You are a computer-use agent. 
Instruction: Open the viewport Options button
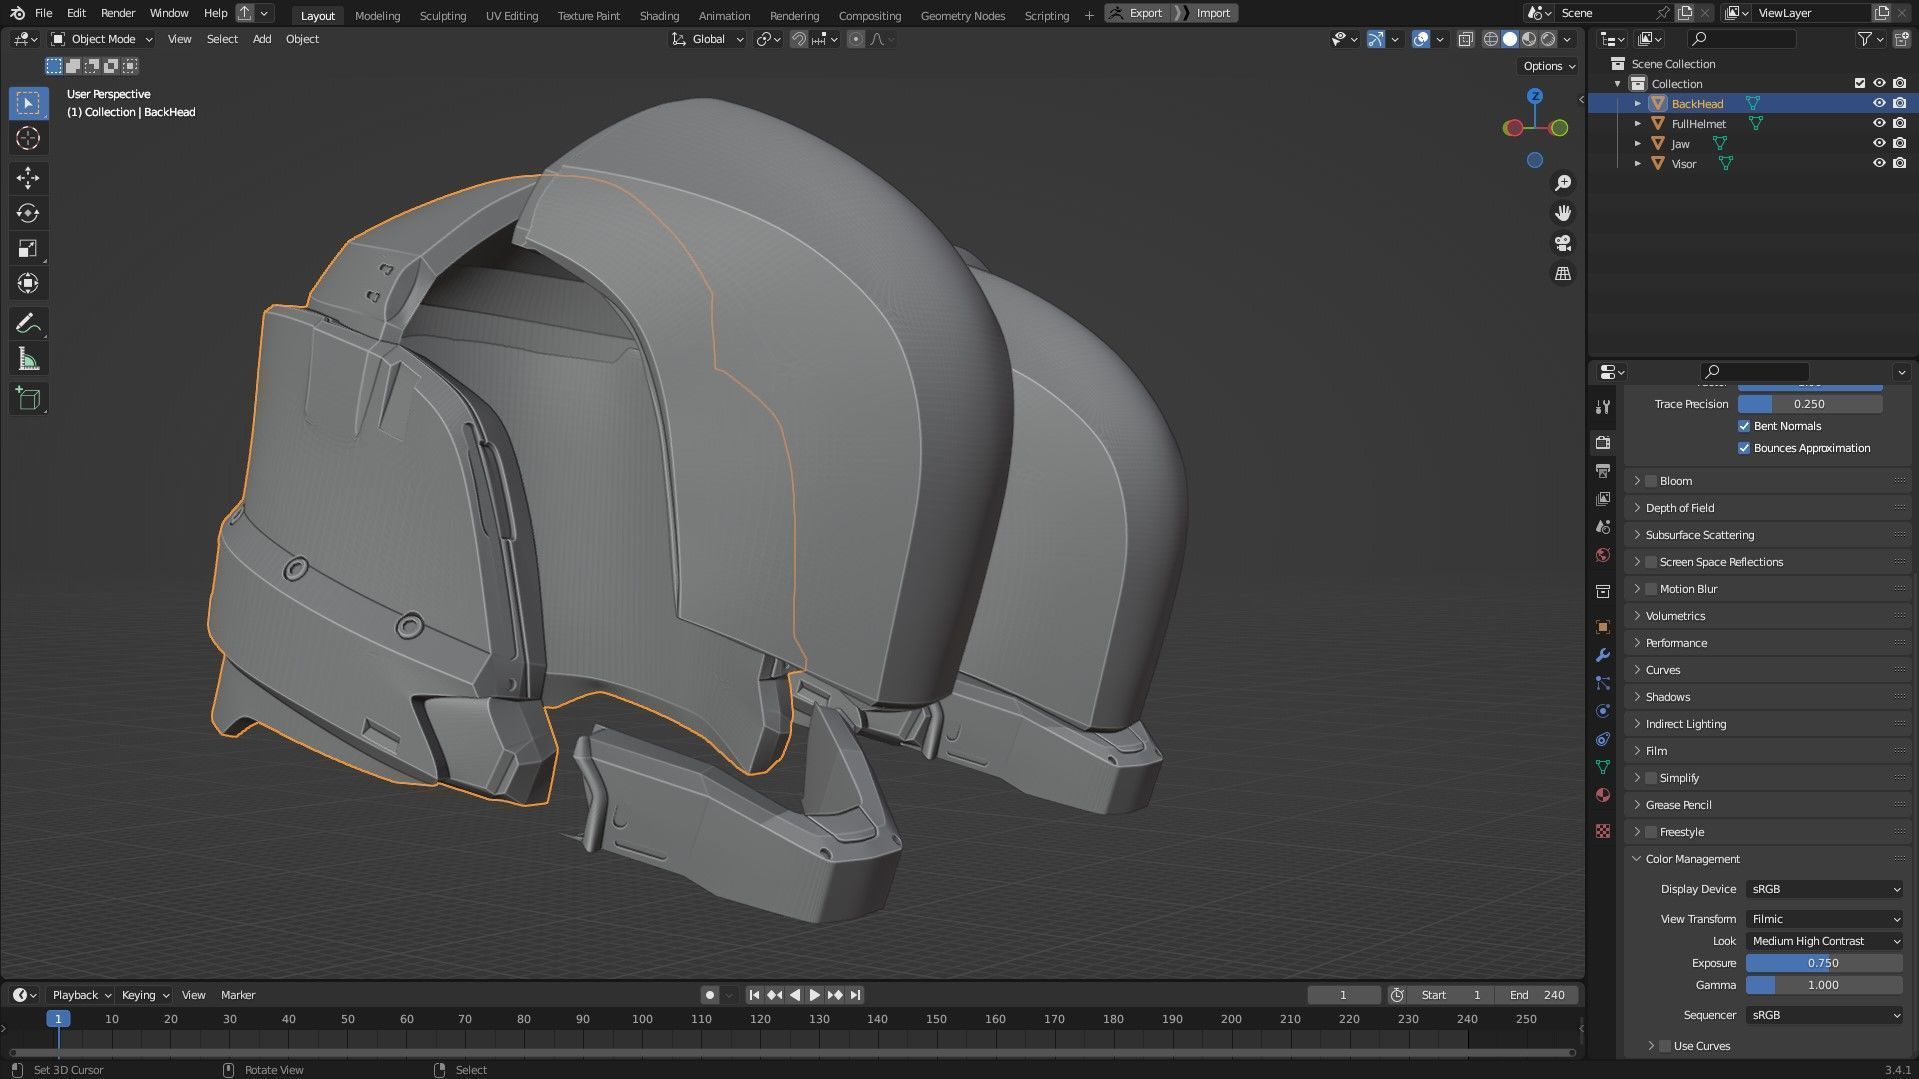[x=1548, y=66]
